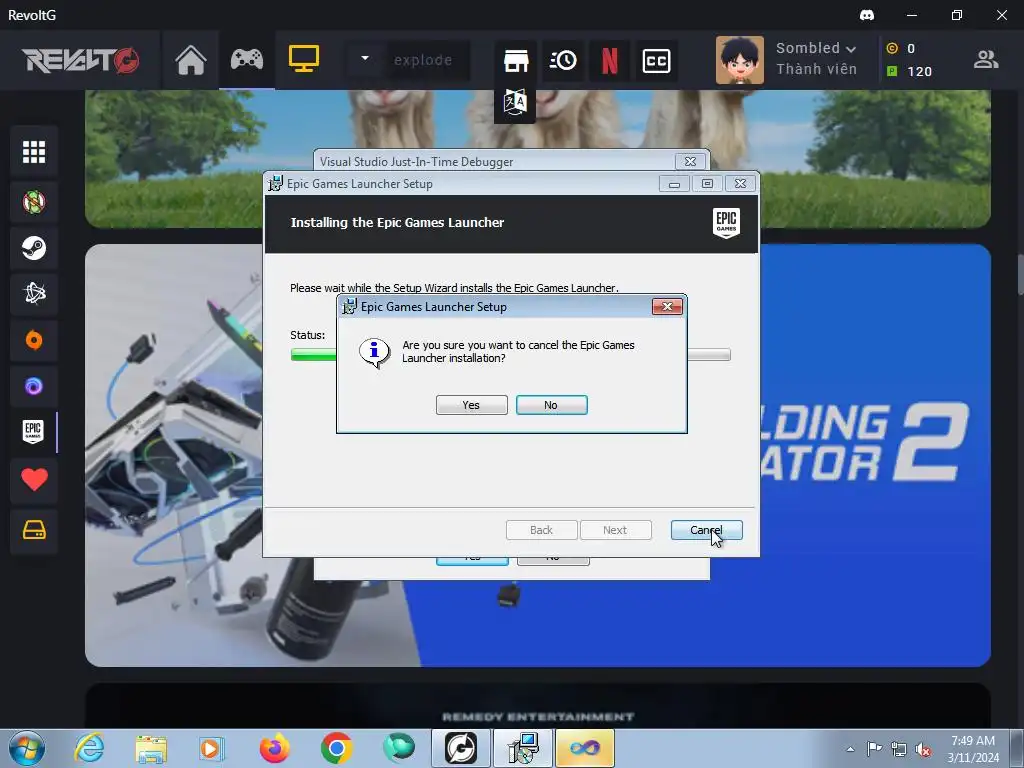The width and height of the screenshot is (1024, 768).
Task: Select the second sidebar circular-arrows icon
Action: (34, 202)
